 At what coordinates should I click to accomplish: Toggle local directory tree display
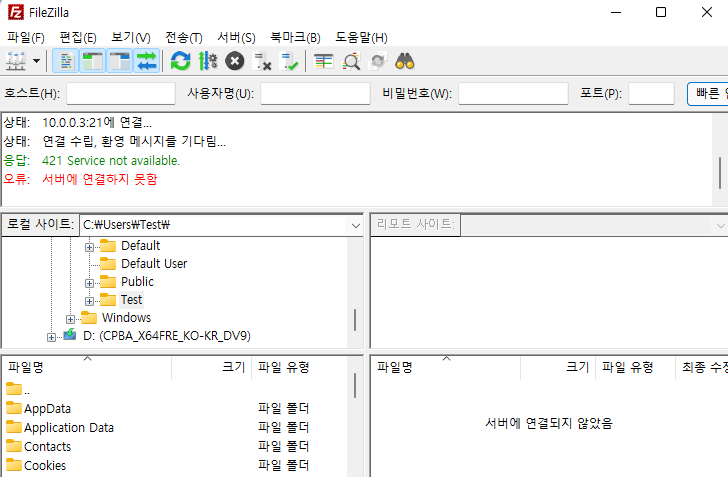point(92,61)
